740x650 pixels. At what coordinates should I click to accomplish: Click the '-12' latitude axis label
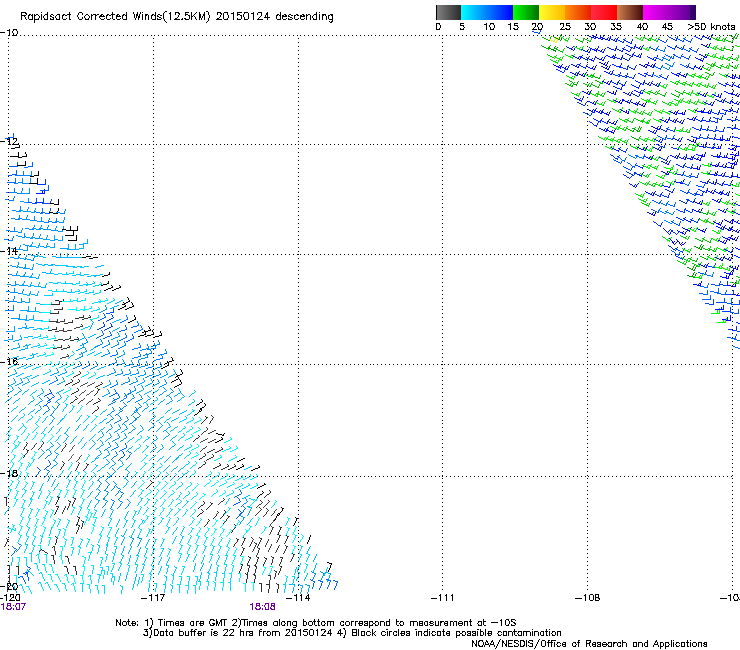tap(9, 141)
